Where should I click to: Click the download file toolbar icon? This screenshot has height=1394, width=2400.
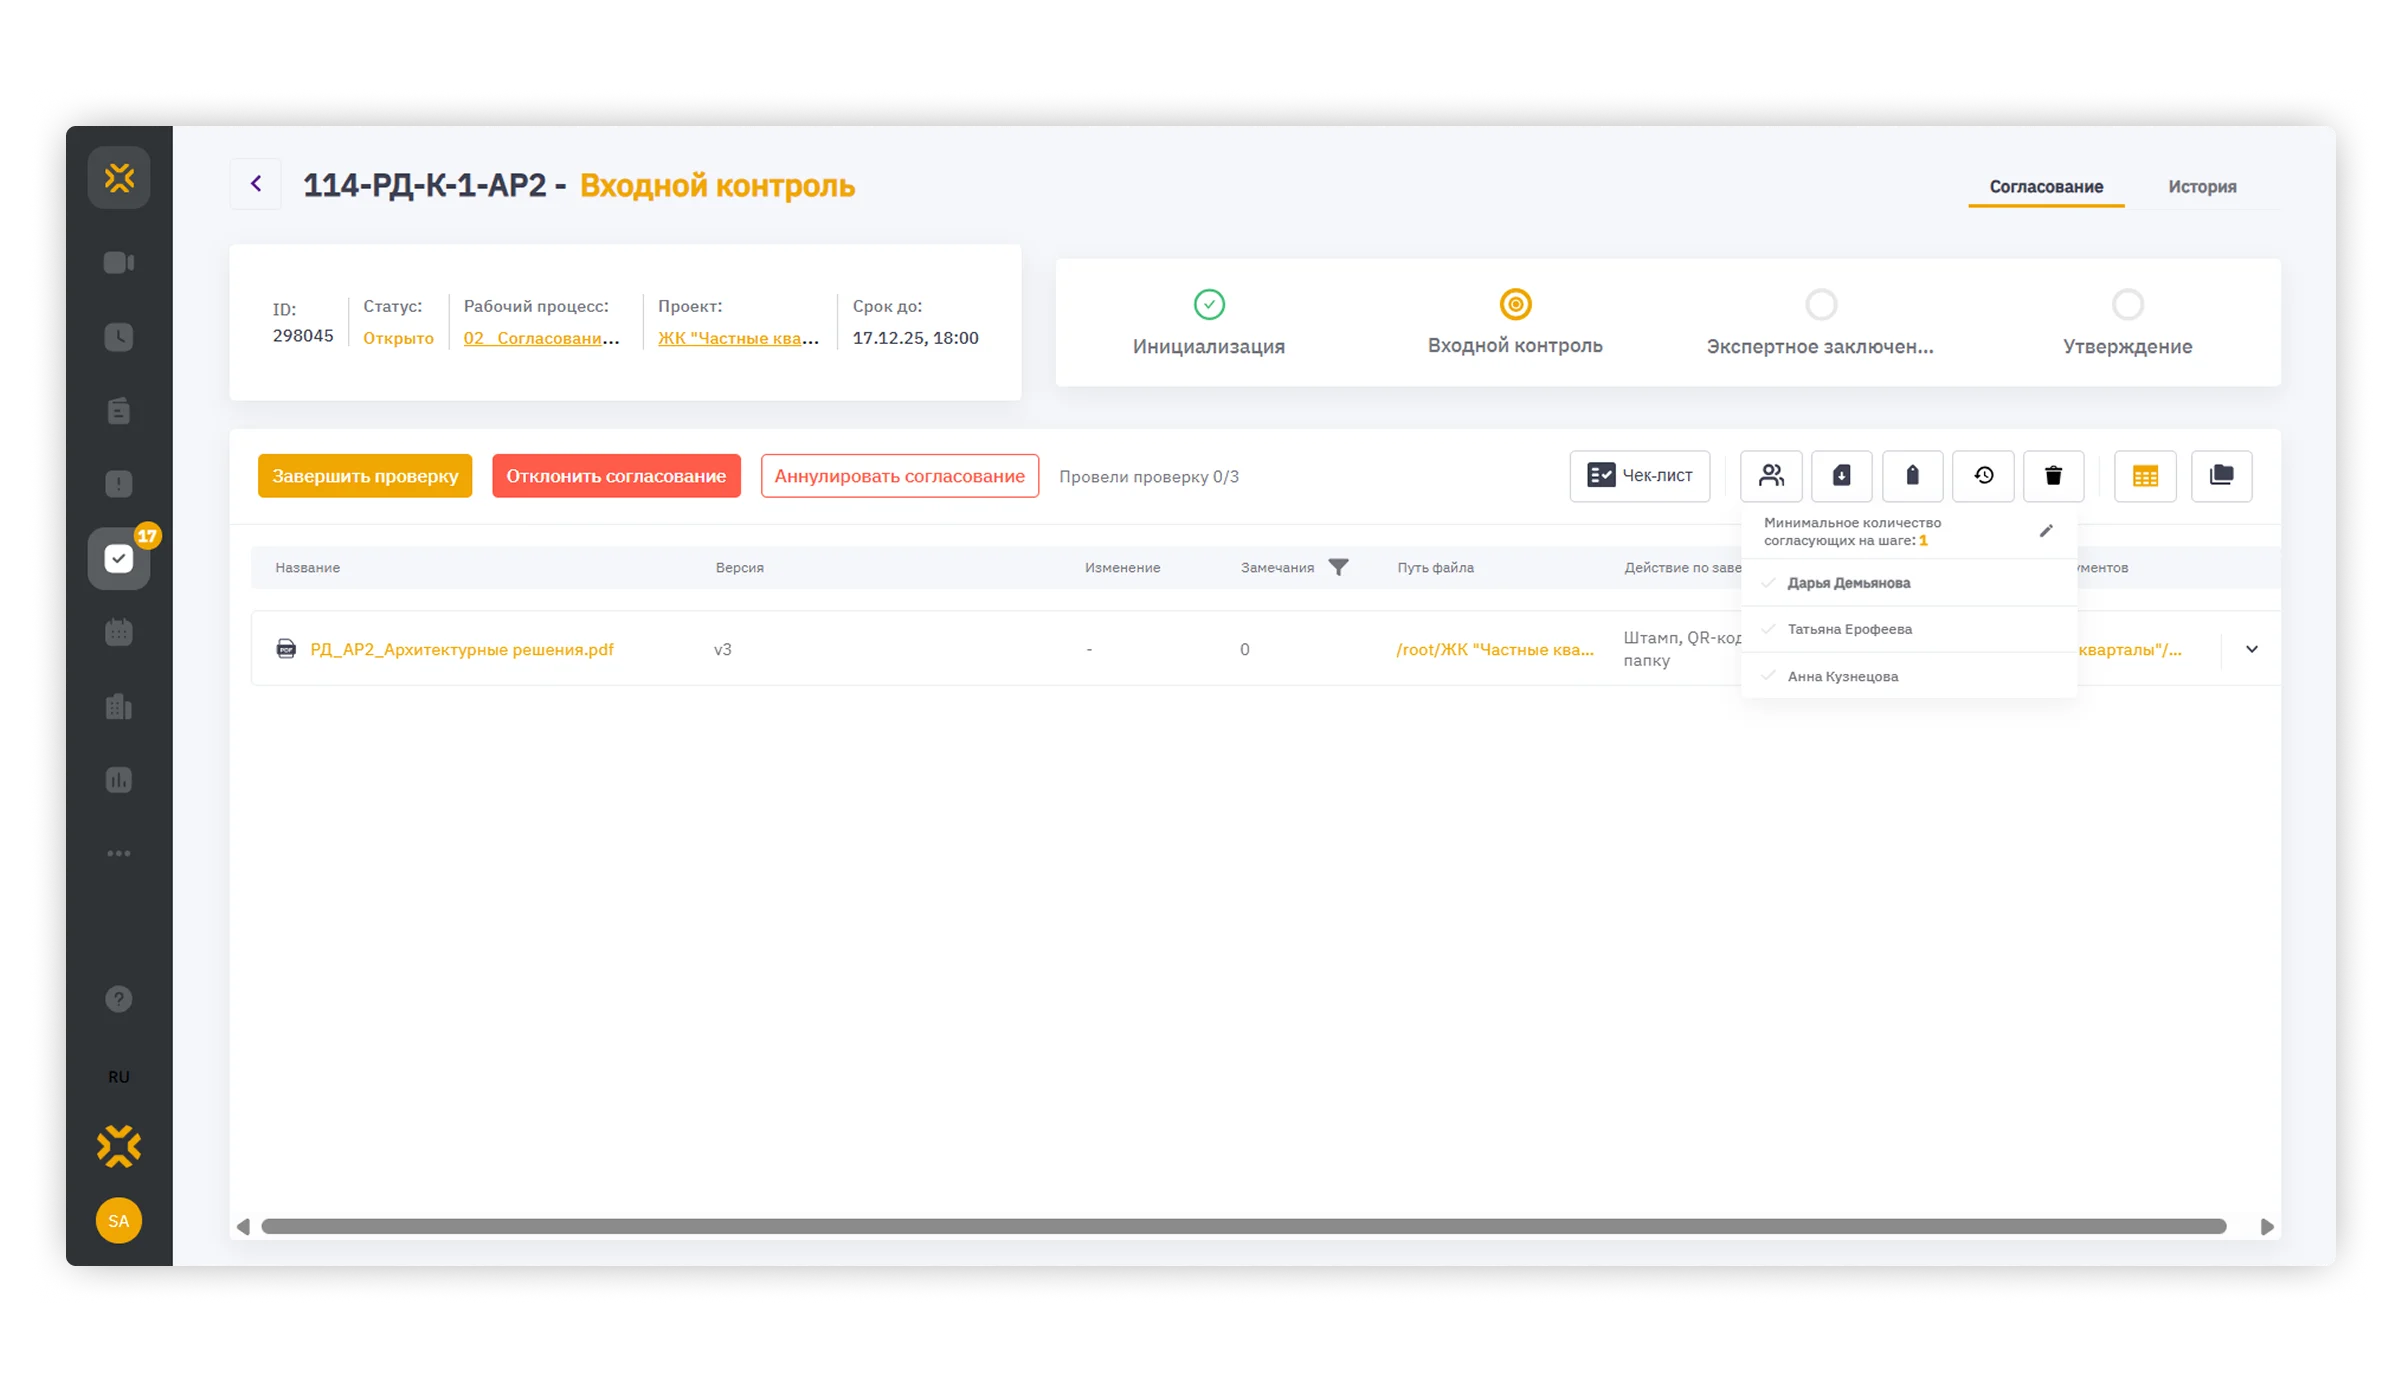click(x=1841, y=475)
